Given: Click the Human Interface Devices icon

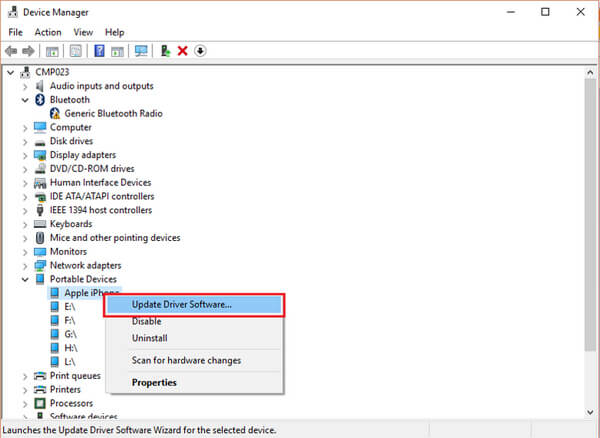Looking at the screenshot, I should point(40,183).
